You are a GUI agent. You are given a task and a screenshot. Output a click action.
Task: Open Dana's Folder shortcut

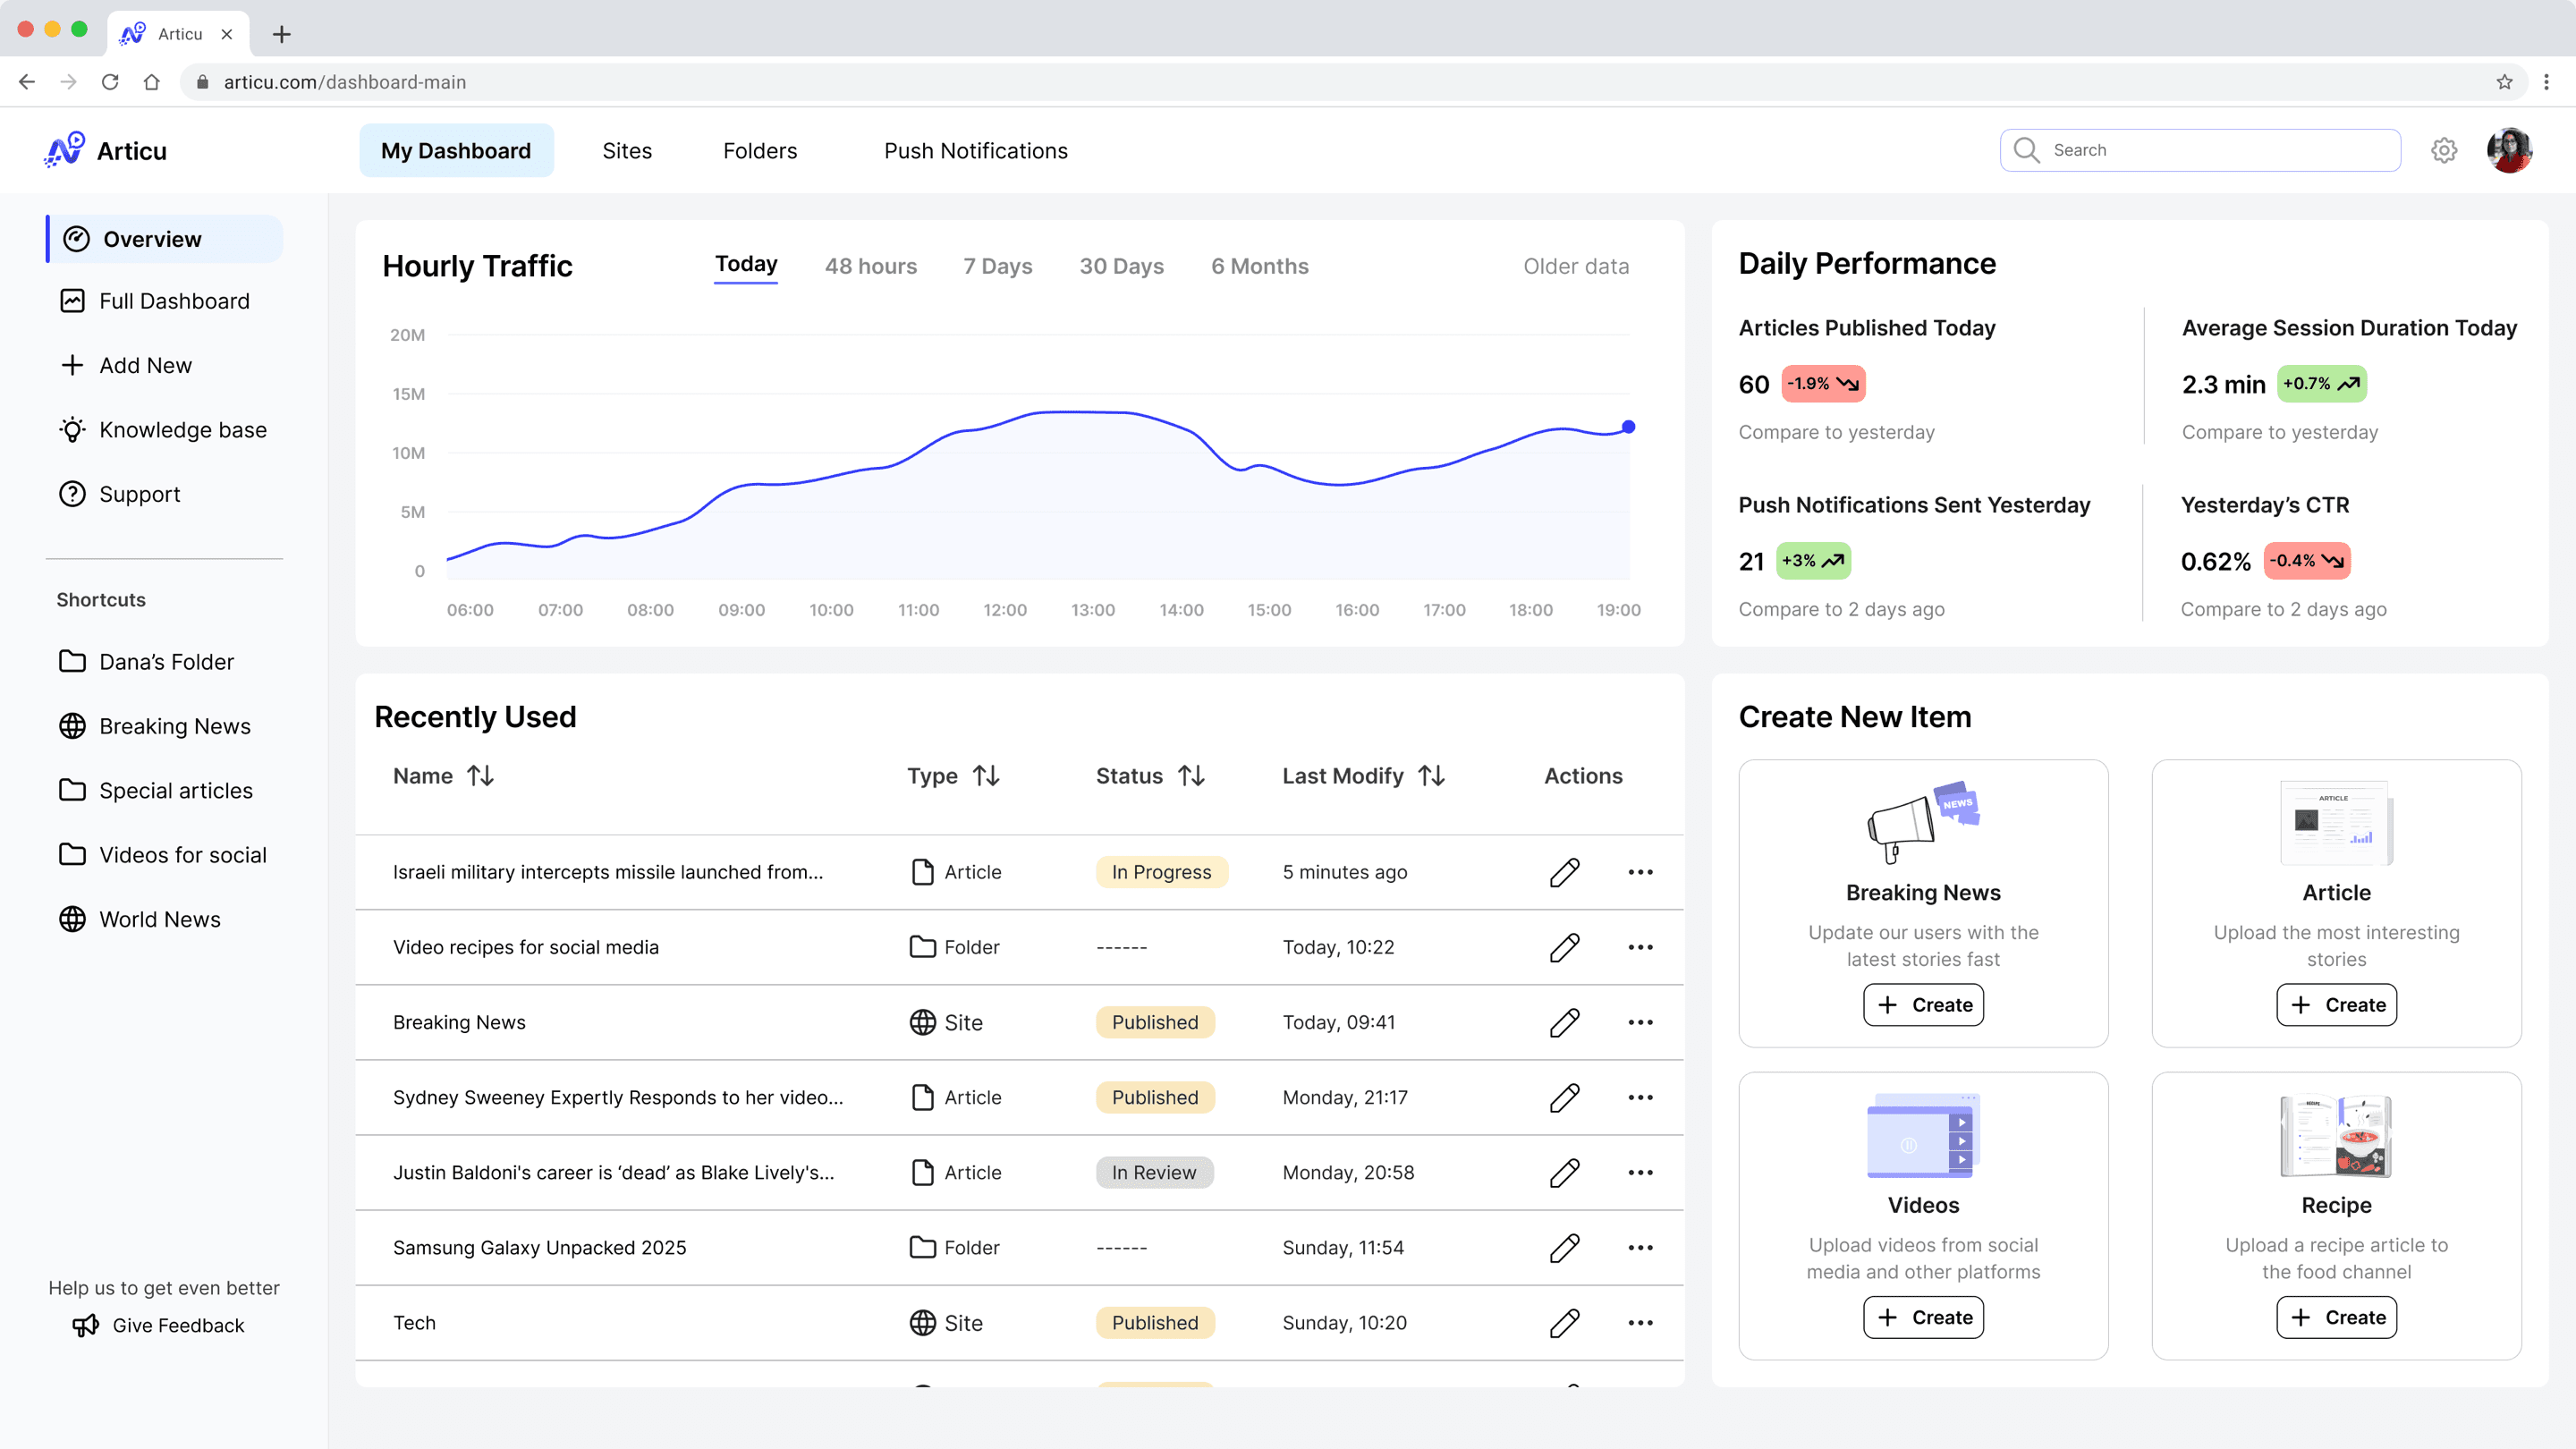[147, 662]
